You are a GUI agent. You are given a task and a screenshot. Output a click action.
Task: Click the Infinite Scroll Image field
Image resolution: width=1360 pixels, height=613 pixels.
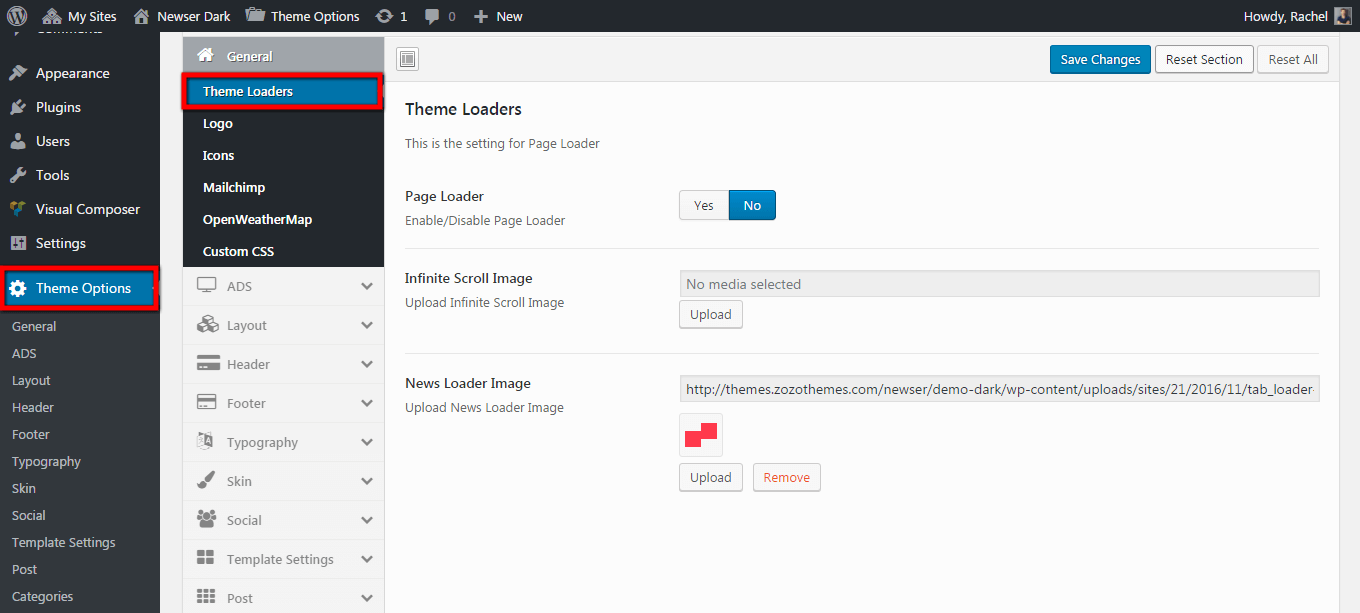point(998,284)
